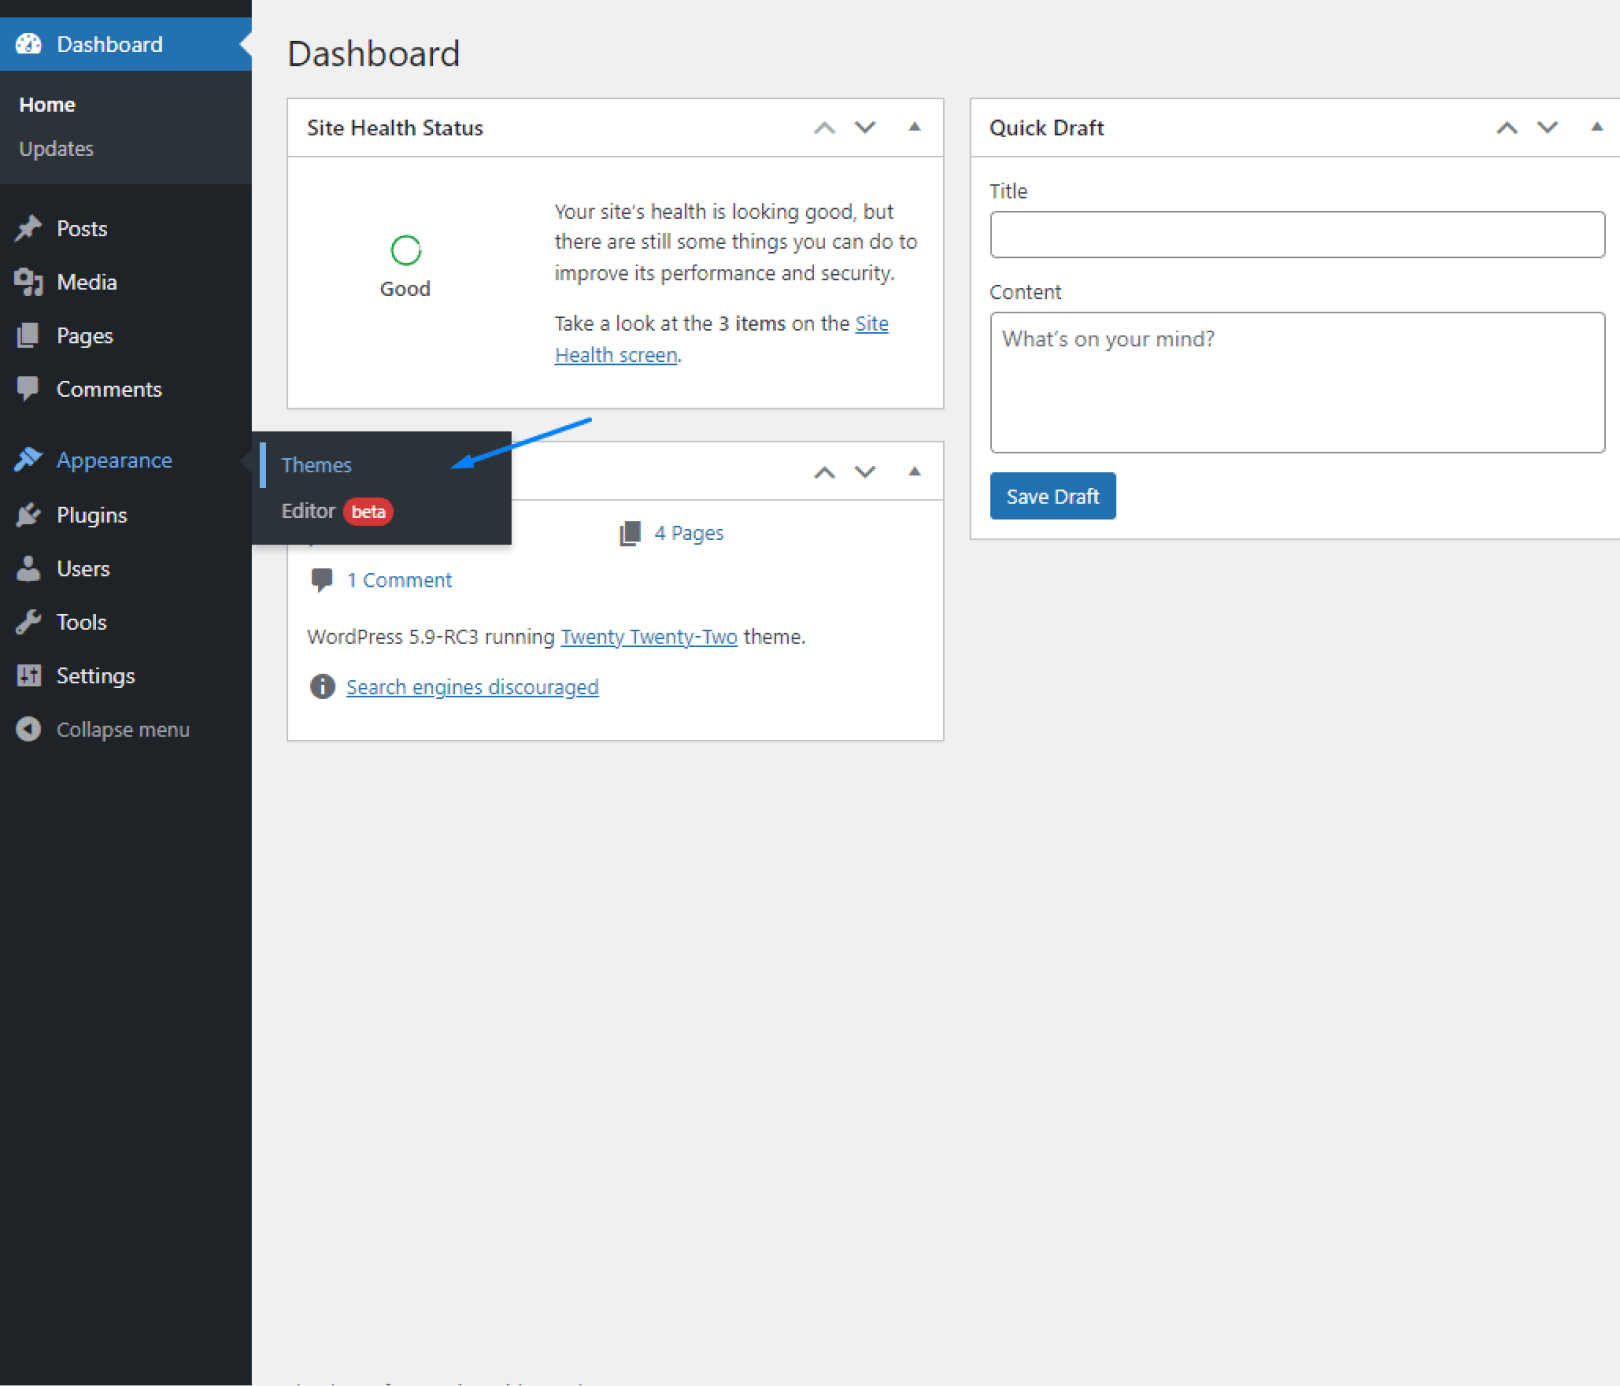Click the info icon beside Search engines discouraged
The height and width of the screenshot is (1386, 1620).
[322, 687]
